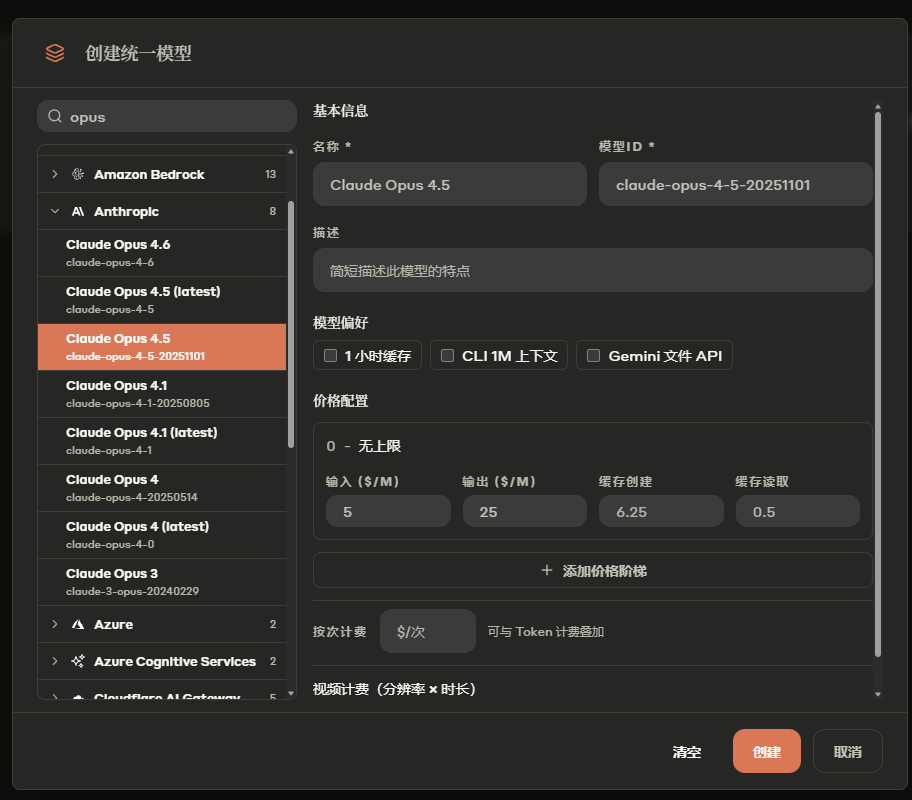Click the 模型ID input field
Screen dimensions: 912x800
click(x=735, y=184)
